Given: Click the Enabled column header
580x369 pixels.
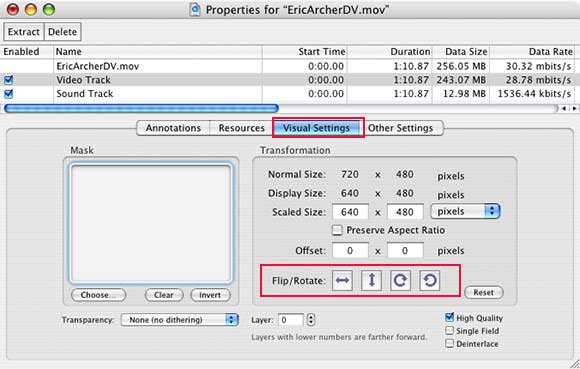Looking at the screenshot, I should 27,51.
